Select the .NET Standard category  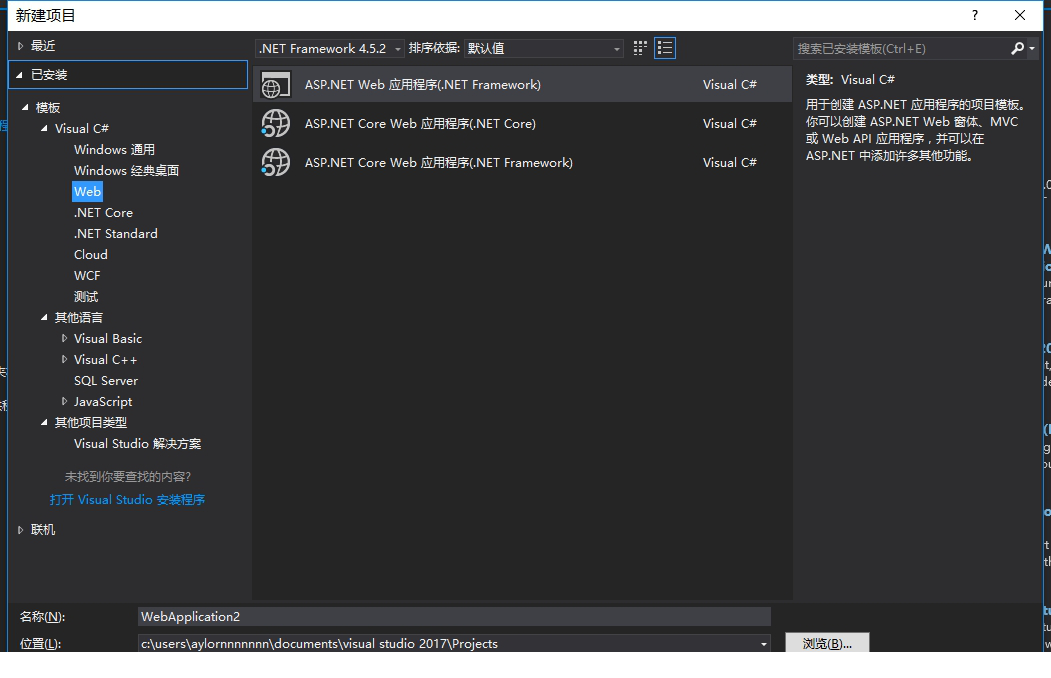(x=115, y=233)
